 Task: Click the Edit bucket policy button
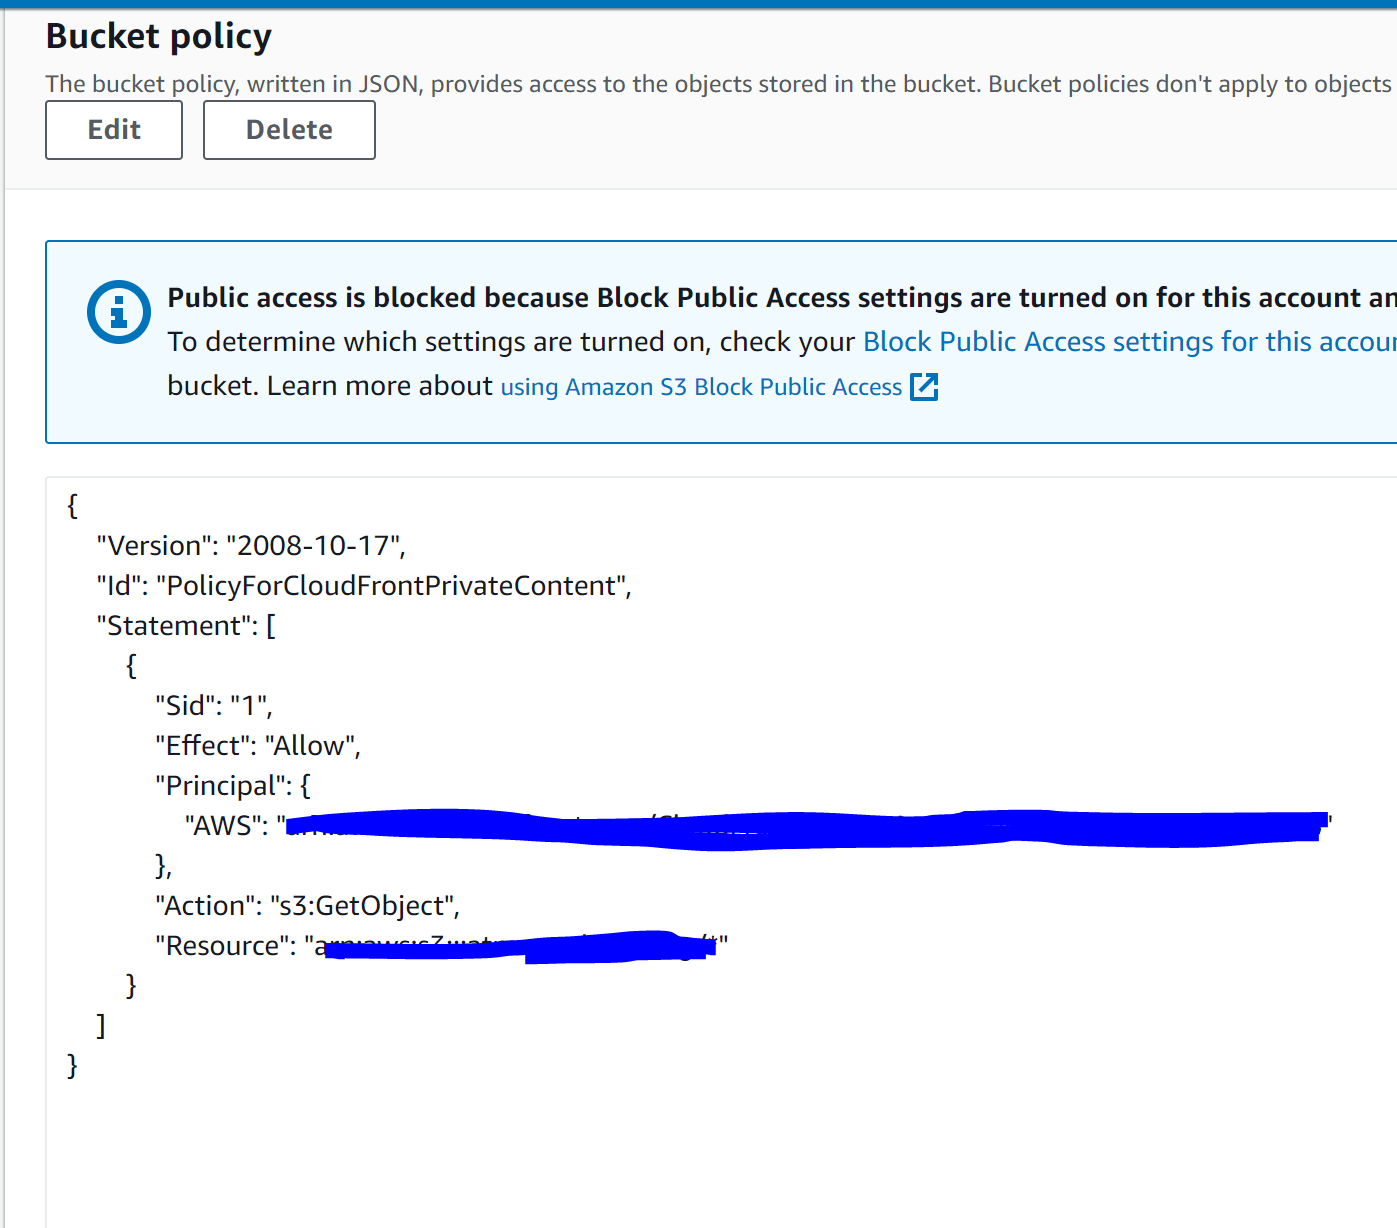114,130
